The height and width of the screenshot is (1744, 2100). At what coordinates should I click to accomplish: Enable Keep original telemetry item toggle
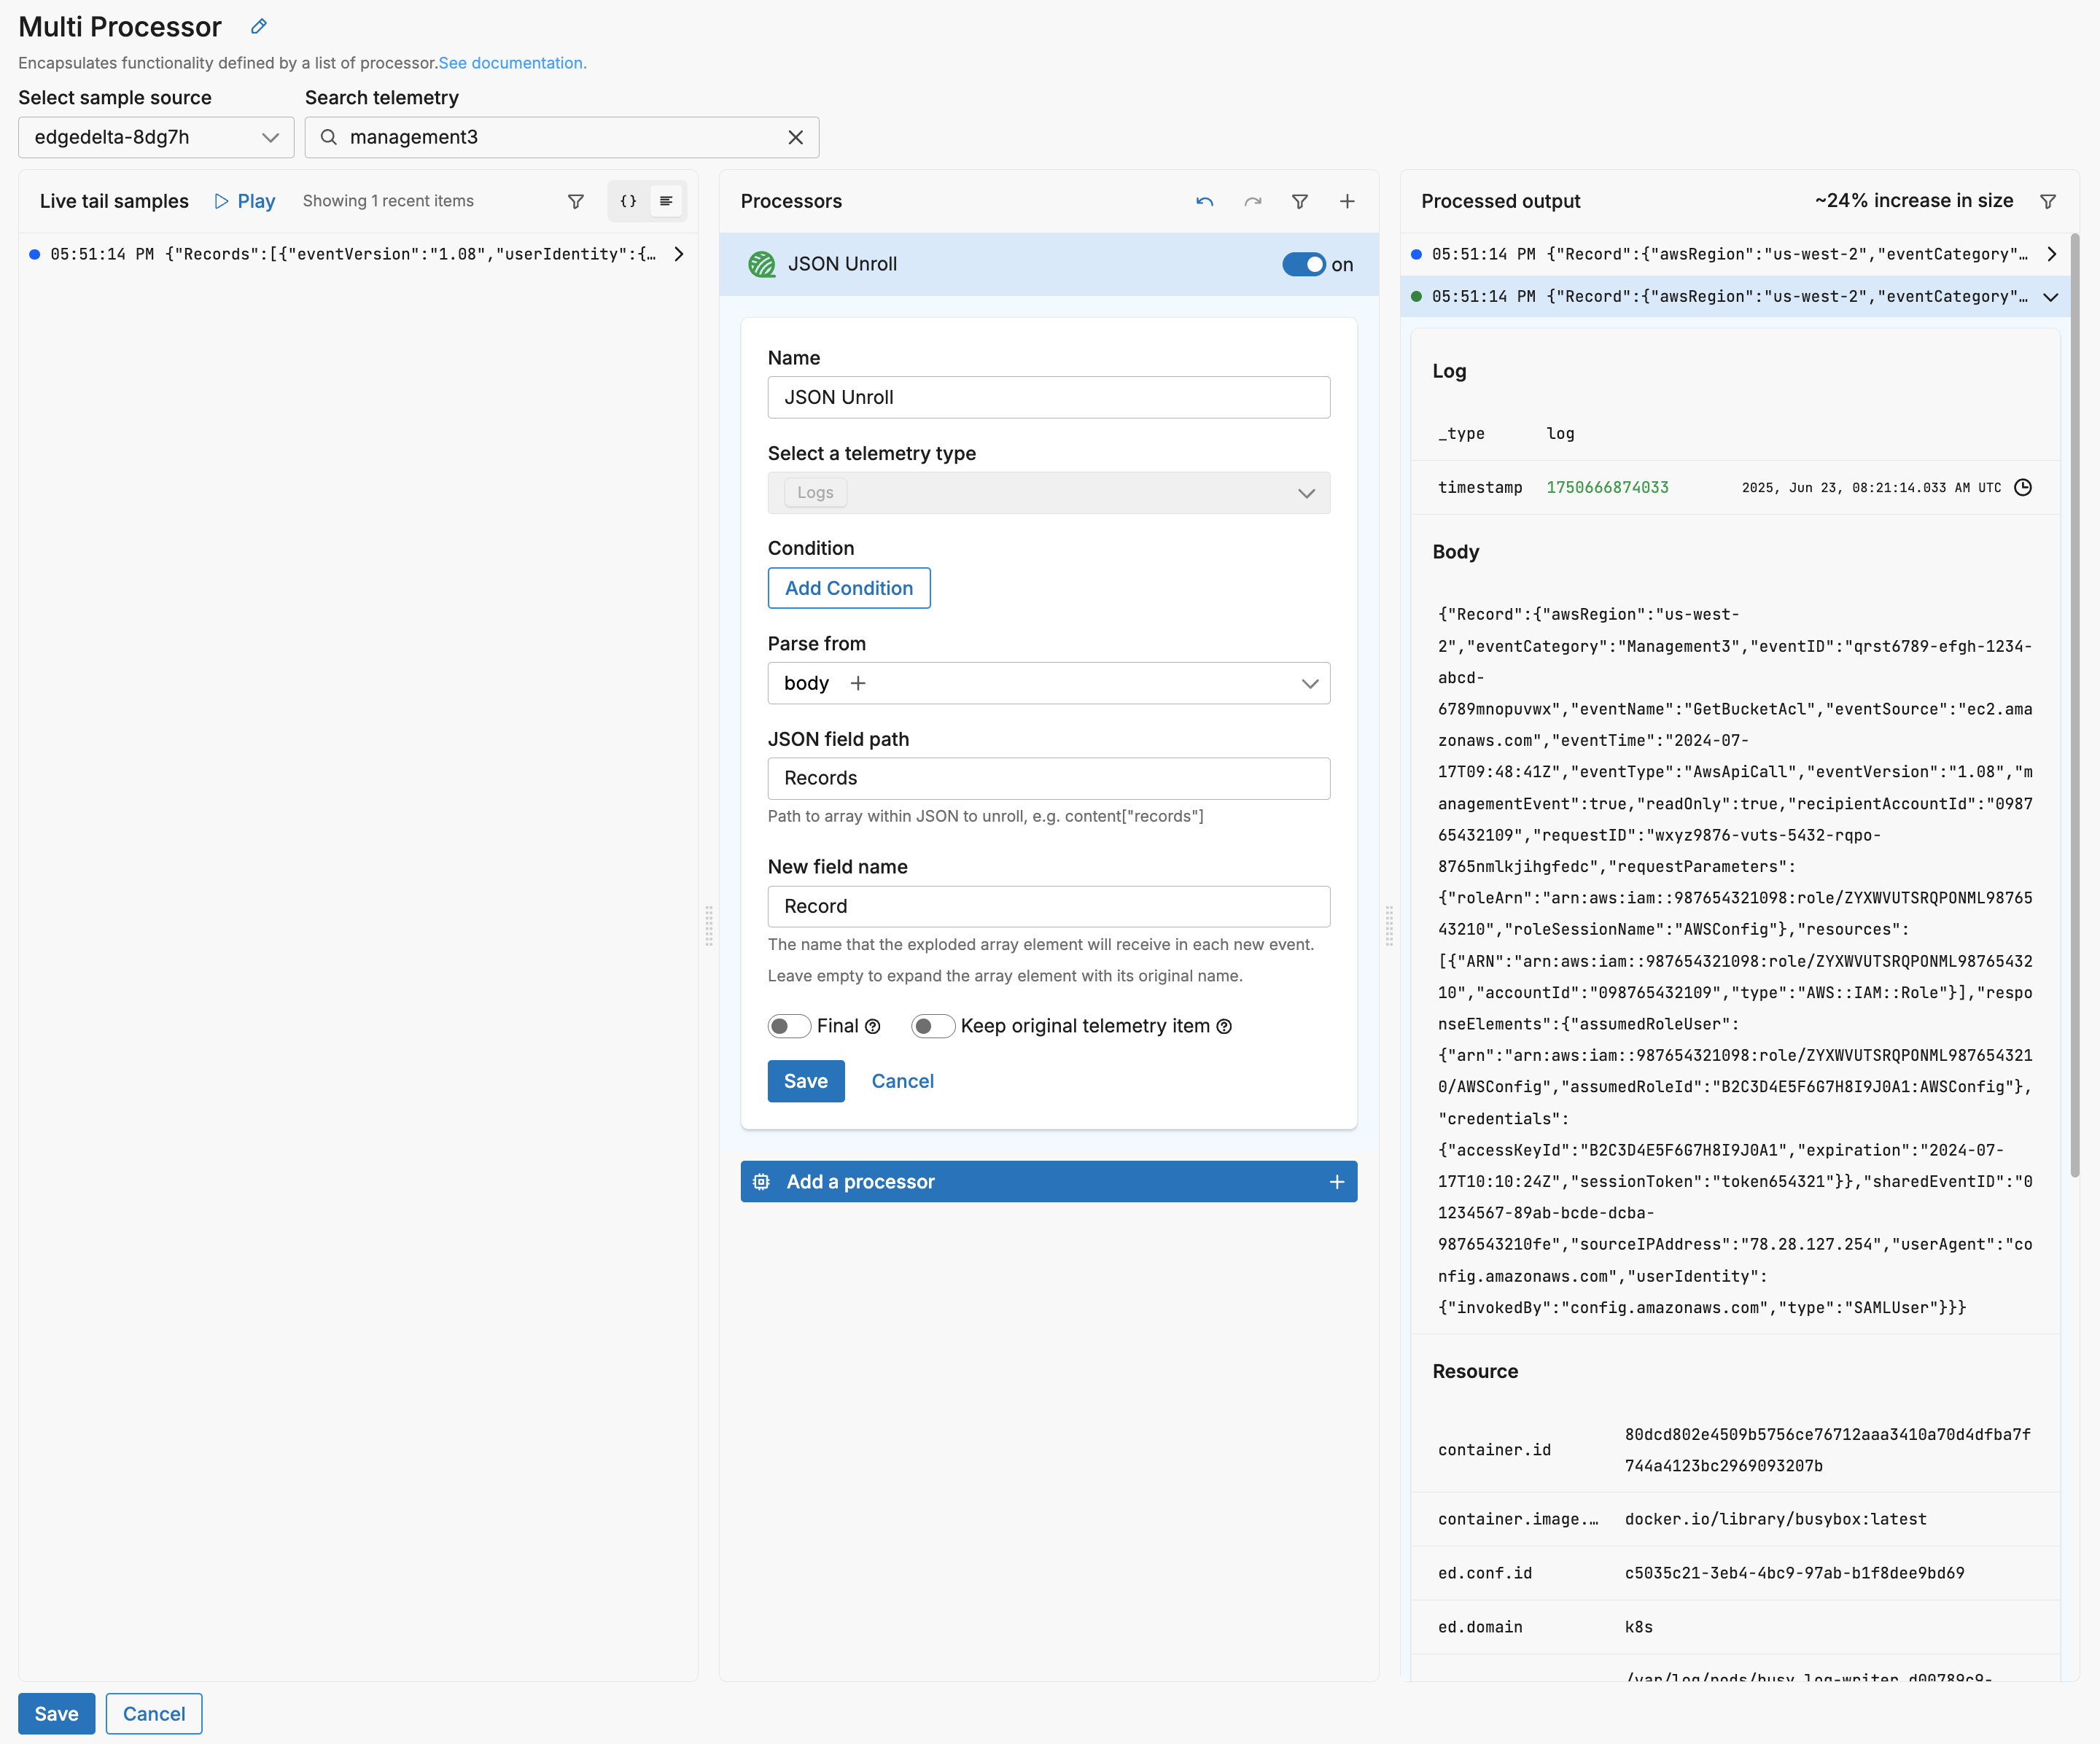click(933, 1027)
